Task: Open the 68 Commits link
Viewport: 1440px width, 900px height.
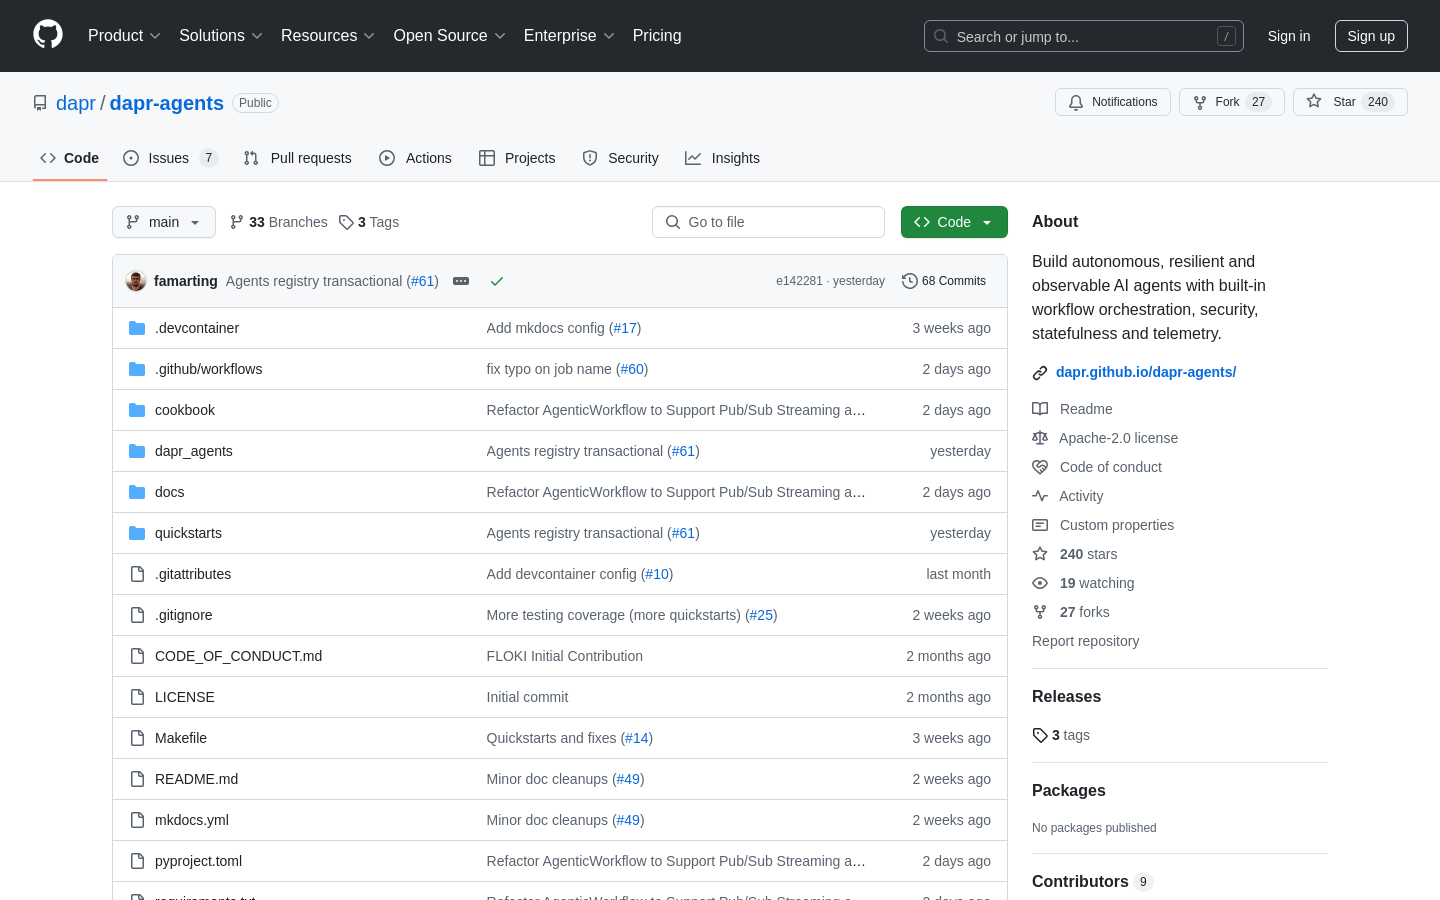Action: 944,281
